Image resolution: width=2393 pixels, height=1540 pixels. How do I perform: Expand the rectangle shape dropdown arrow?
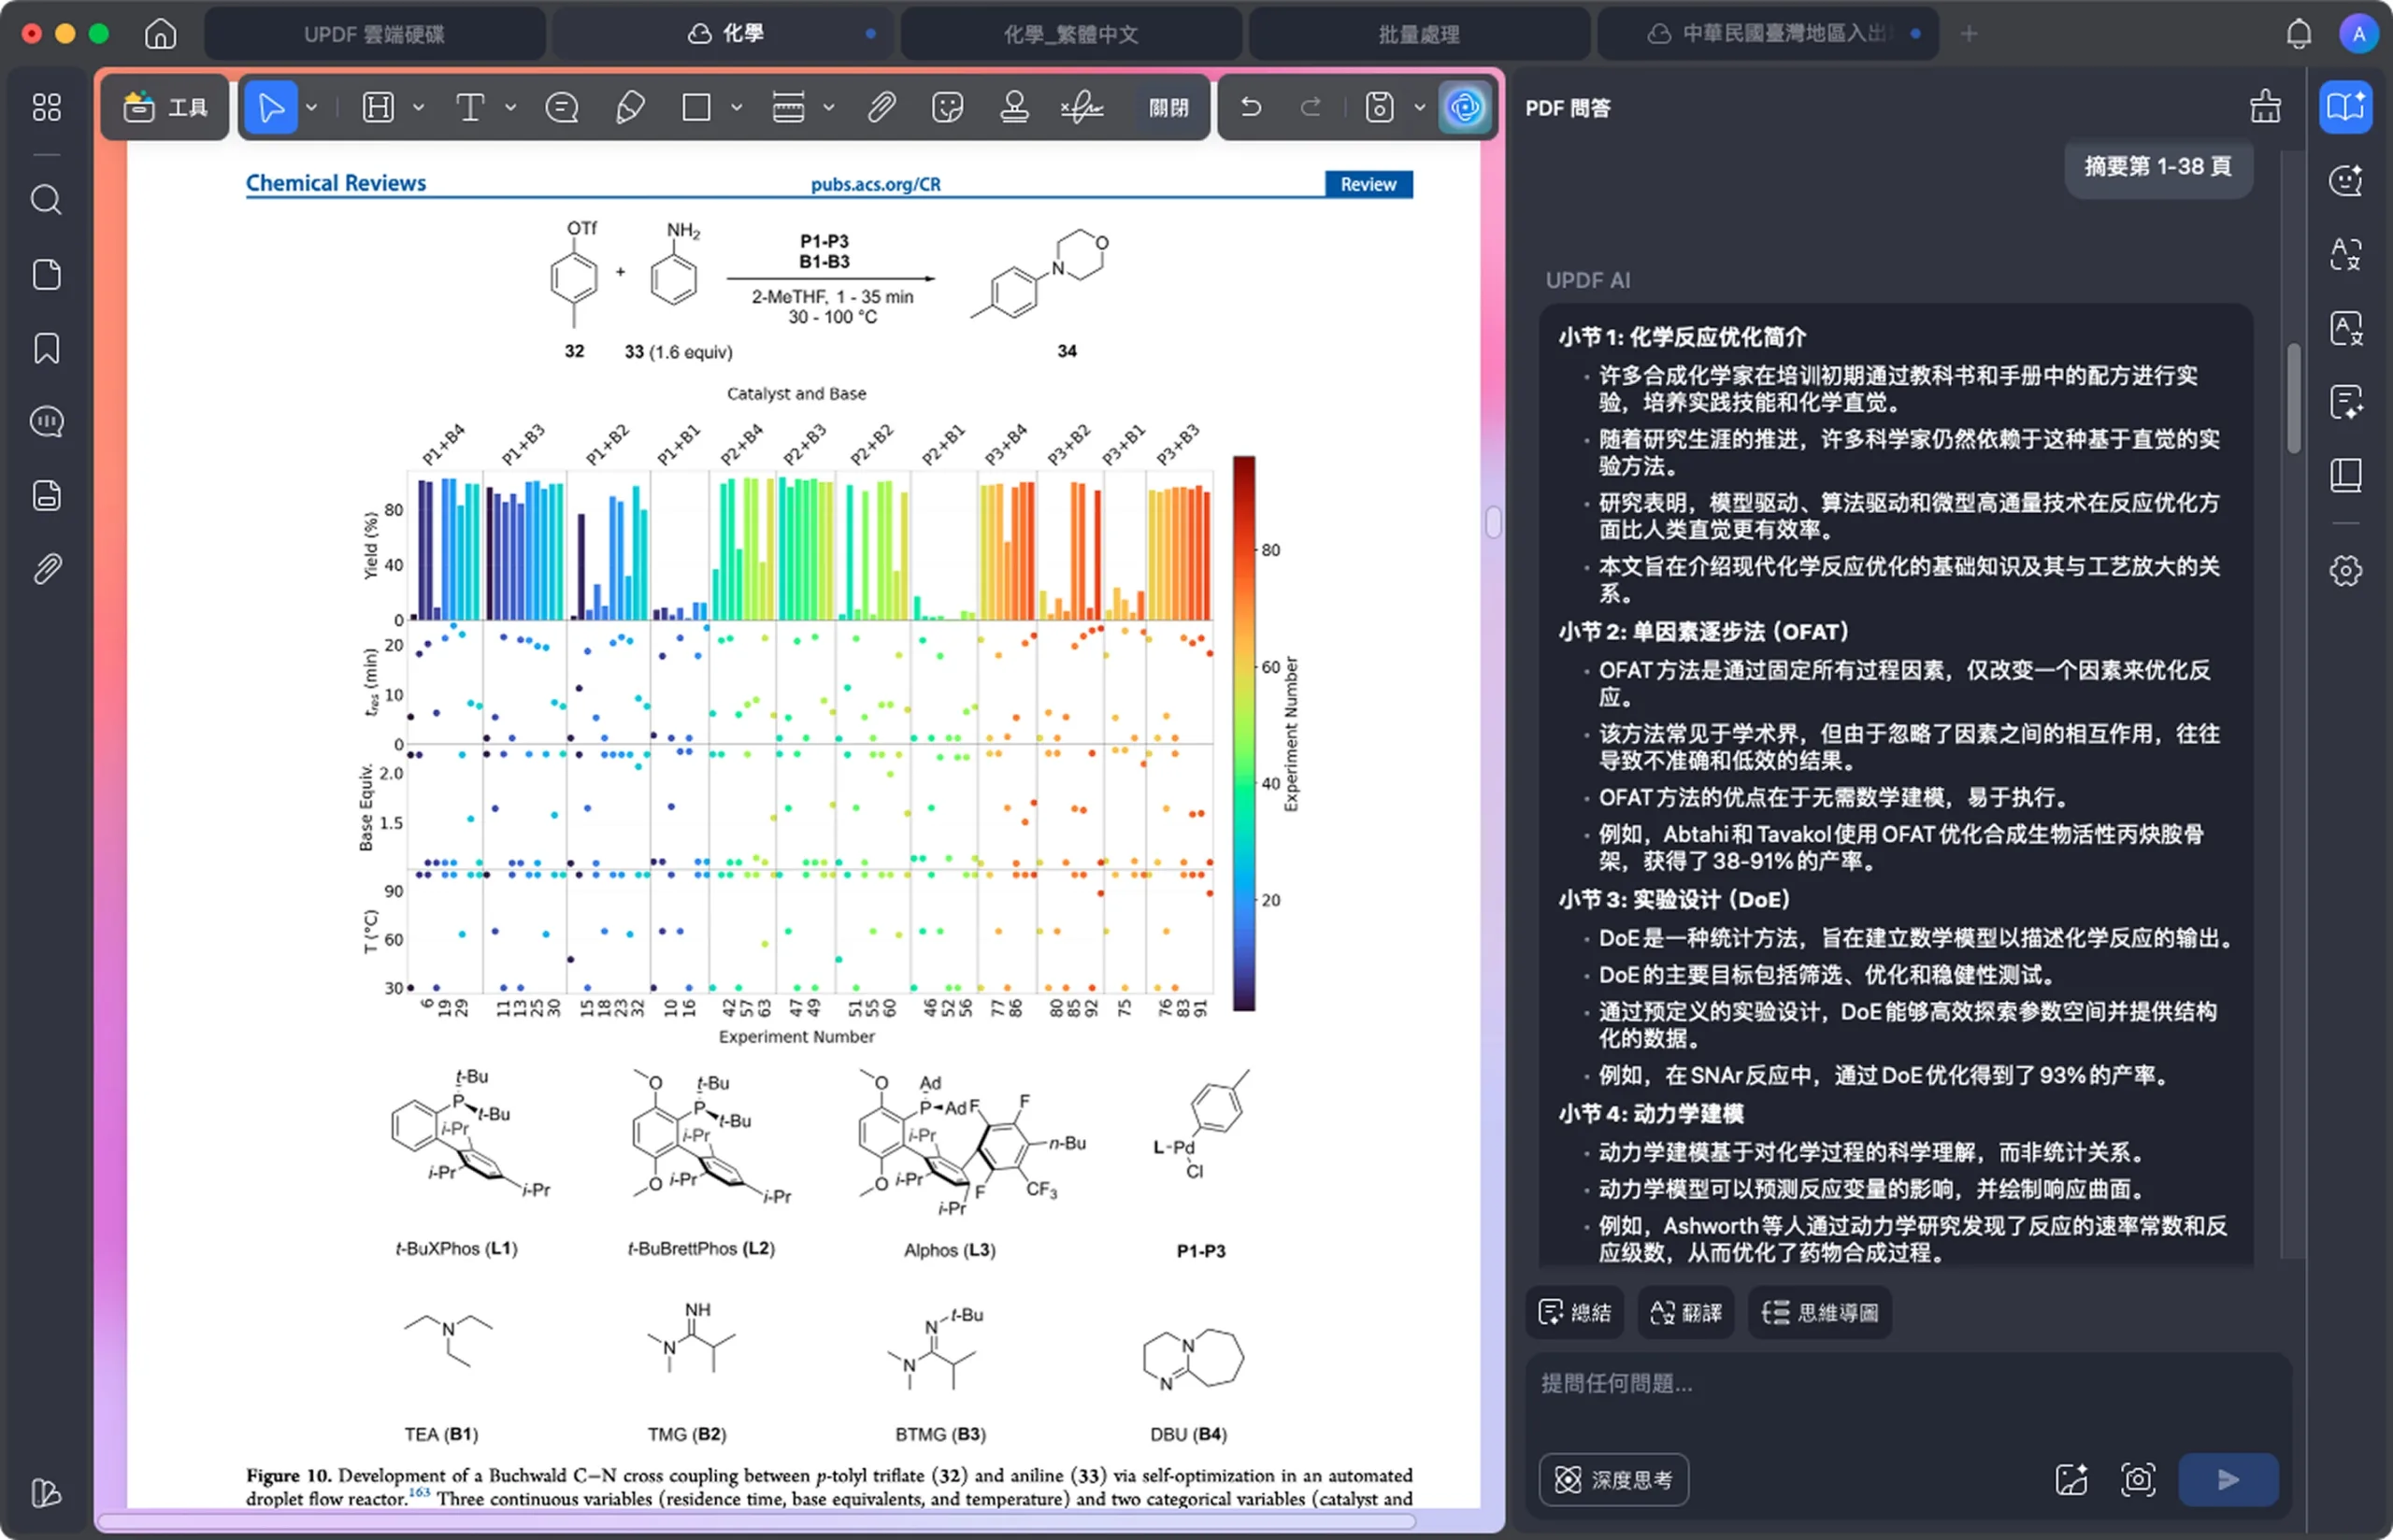click(737, 107)
